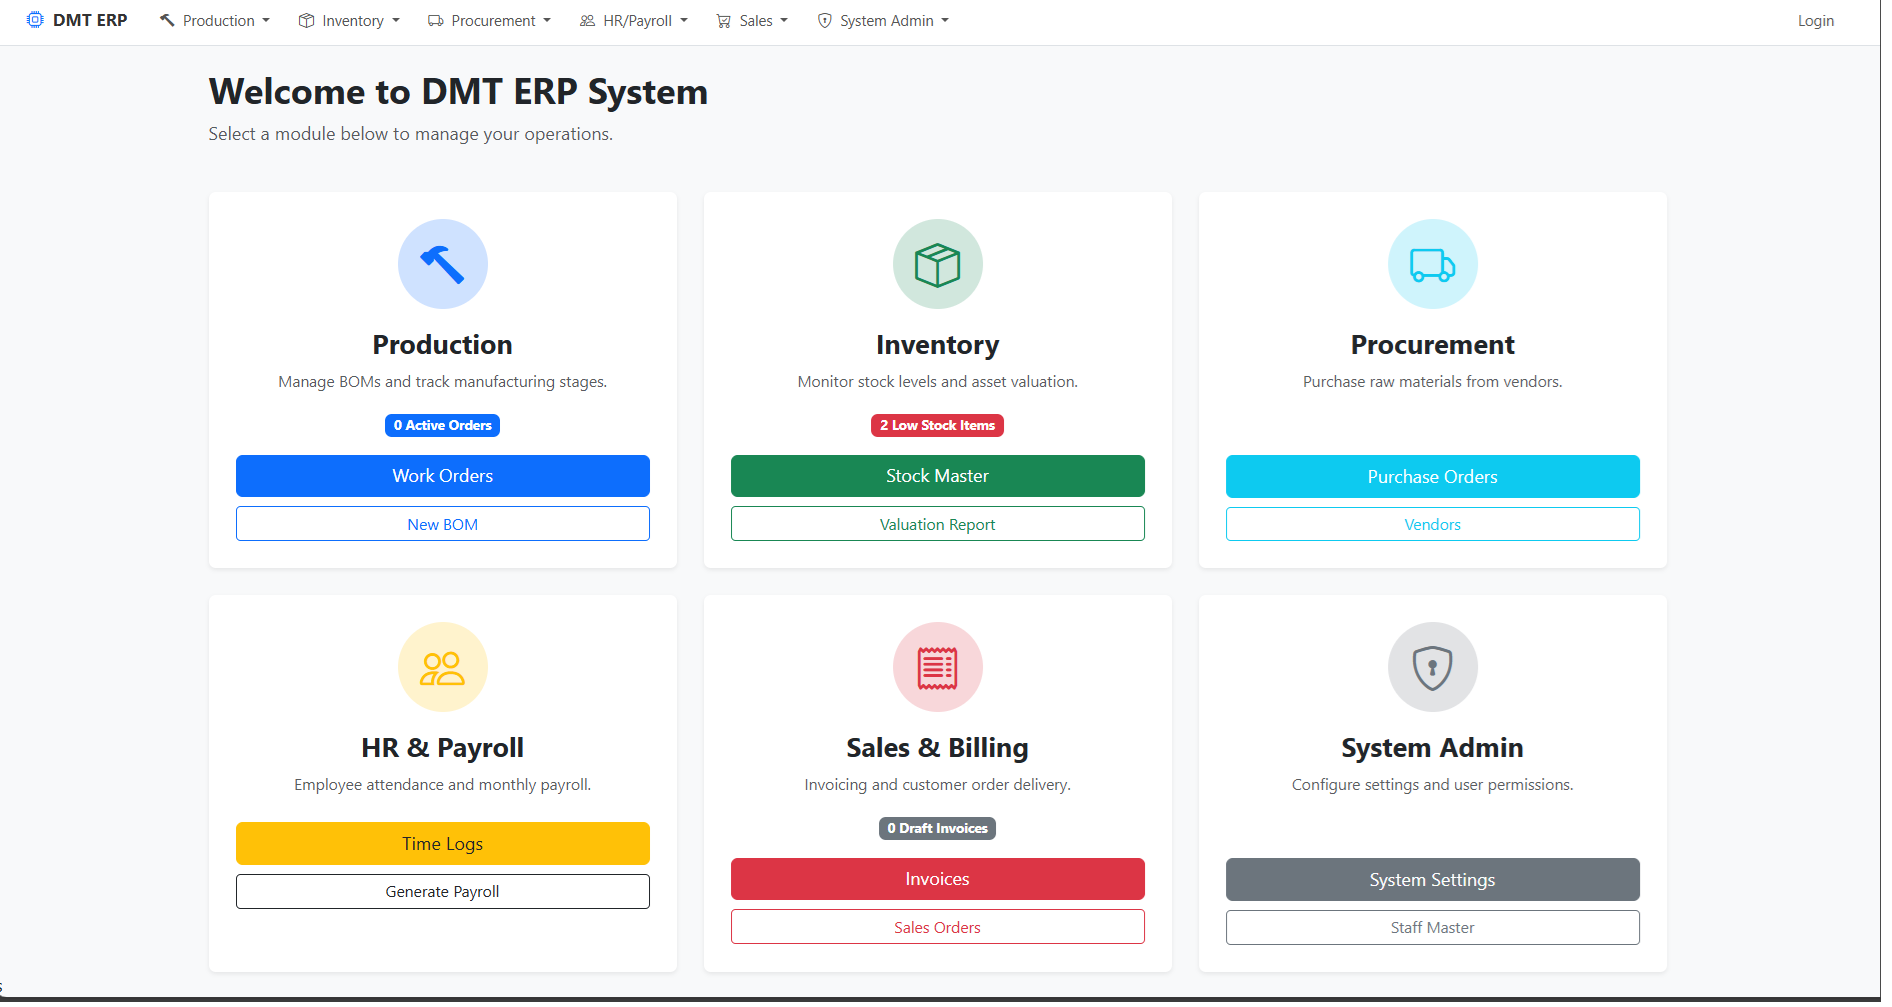
Task: Click the 2 Low Stock Items badge
Action: tap(937, 425)
